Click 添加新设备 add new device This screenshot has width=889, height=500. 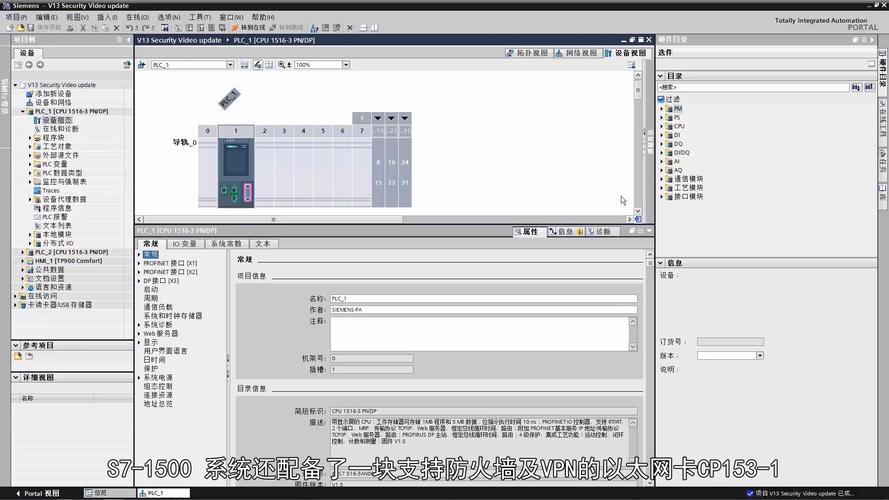tap(53, 94)
